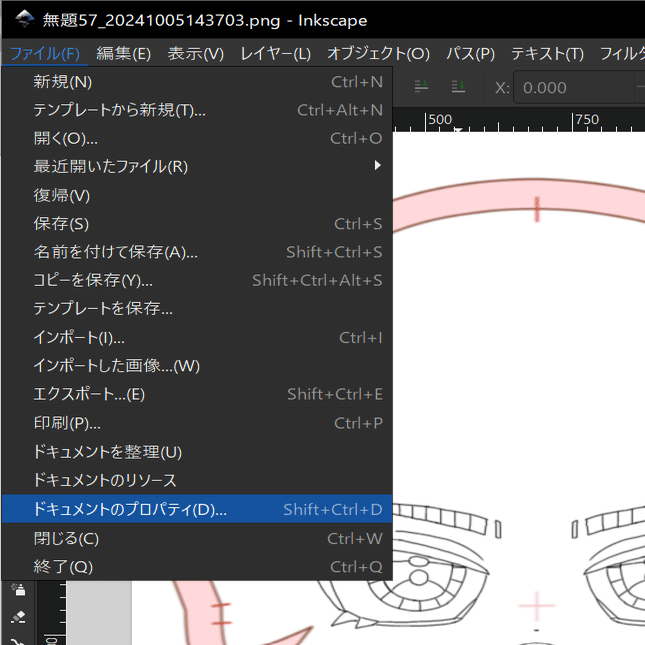
Task: Choose エクスポート...(E) entry
Action: [x=197, y=394]
